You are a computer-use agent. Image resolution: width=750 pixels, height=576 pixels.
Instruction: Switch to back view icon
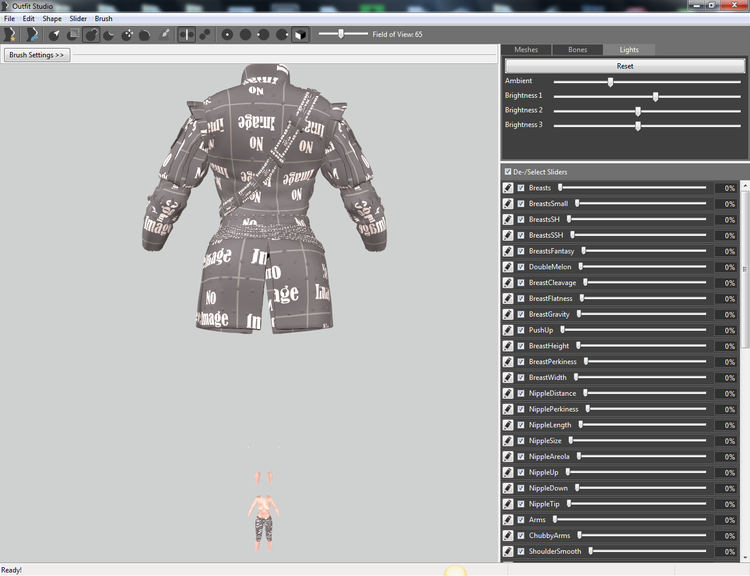pos(245,34)
